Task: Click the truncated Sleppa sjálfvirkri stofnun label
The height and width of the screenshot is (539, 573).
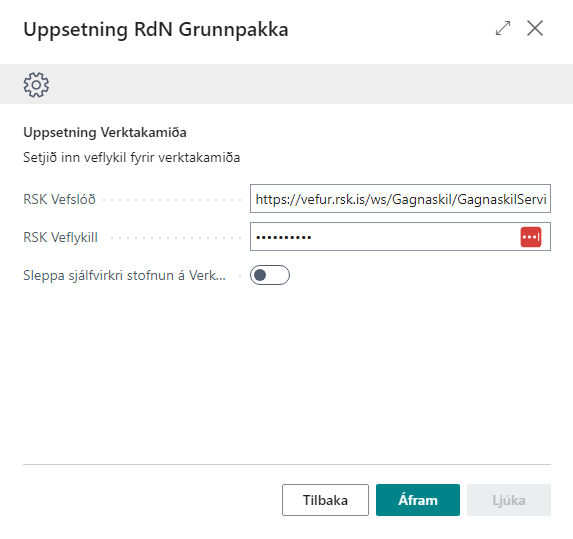Action: [124, 275]
